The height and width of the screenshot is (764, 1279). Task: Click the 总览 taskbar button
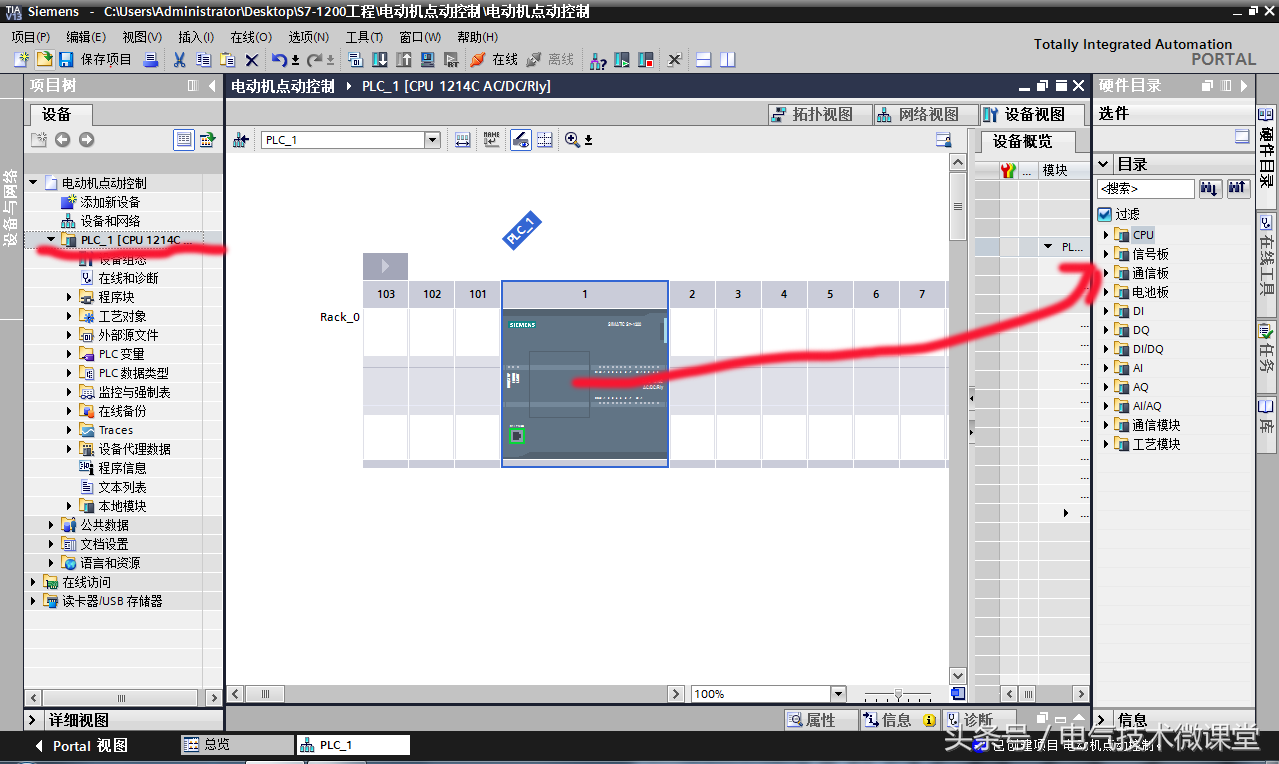point(236,745)
